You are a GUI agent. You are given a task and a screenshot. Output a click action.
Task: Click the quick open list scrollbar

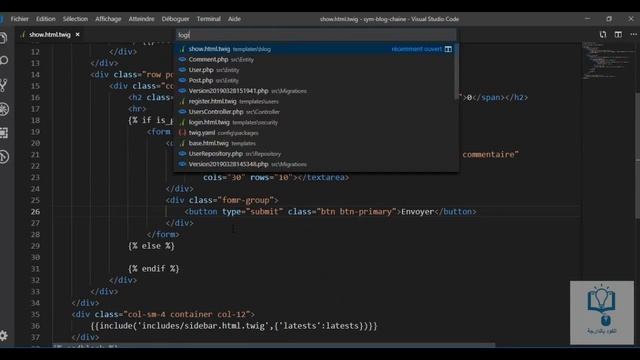[456, 71]
